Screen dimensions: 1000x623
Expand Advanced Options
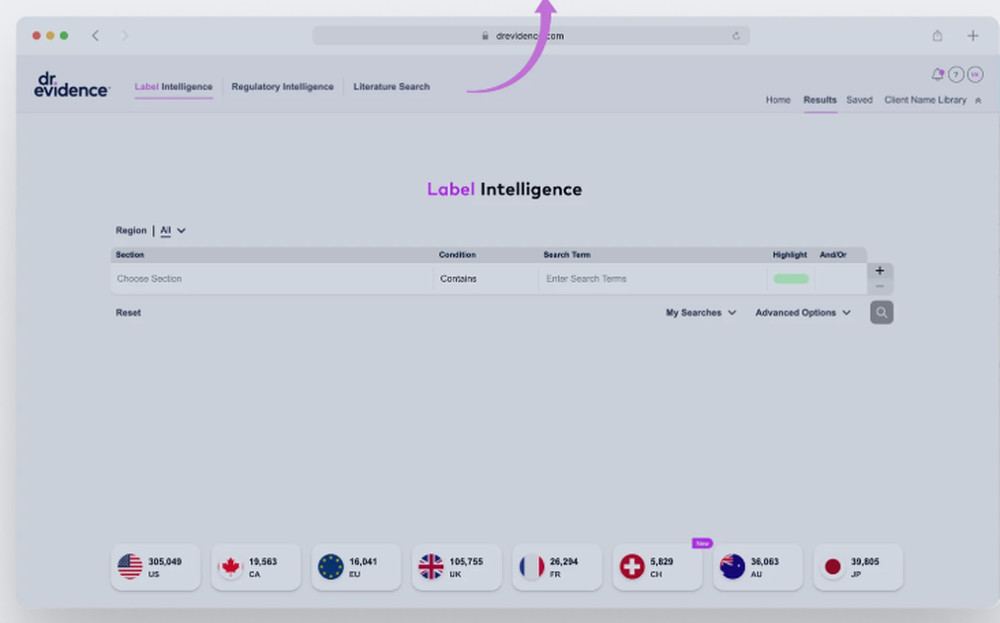click(802, 312)
